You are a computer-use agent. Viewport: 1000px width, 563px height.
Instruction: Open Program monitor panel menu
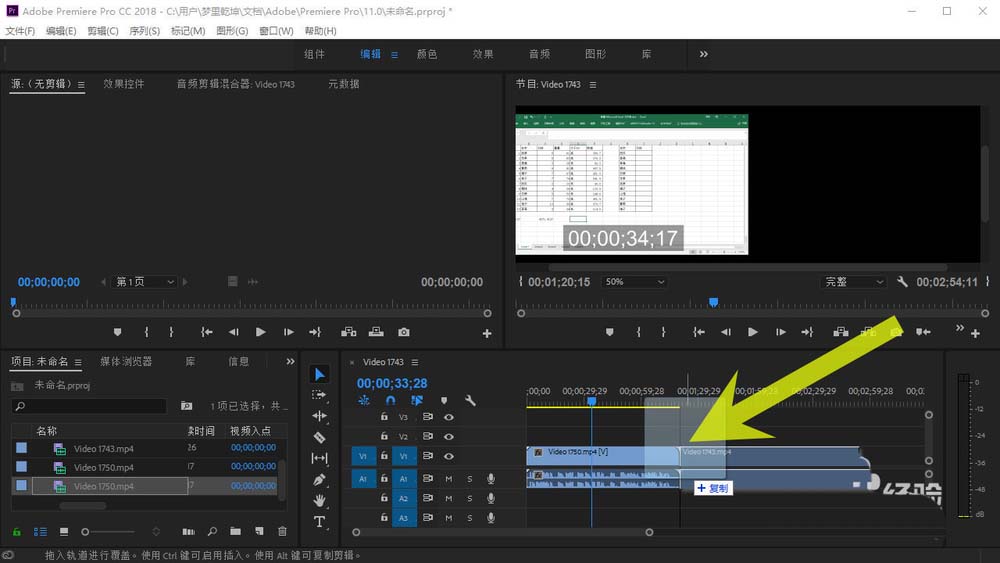point(592,84)
